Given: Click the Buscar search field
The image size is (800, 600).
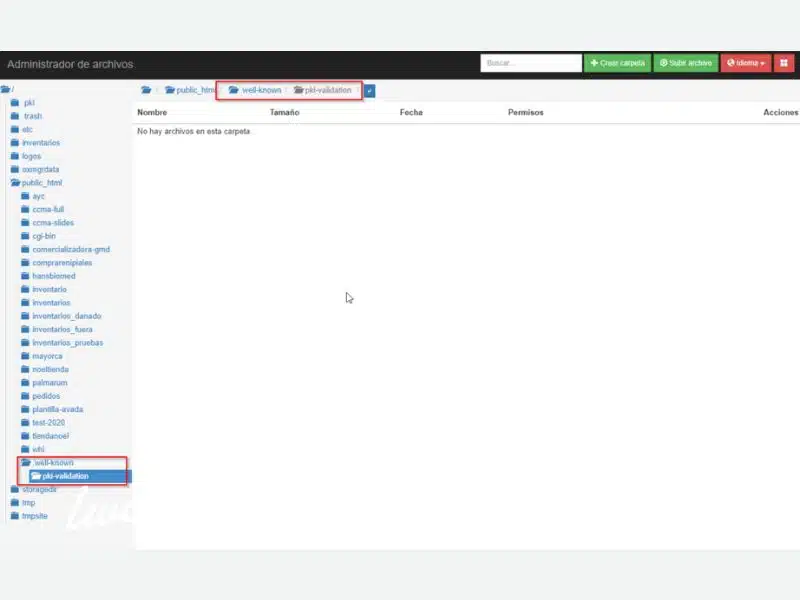Looking at the screenshot, I should tap(530, 62).
